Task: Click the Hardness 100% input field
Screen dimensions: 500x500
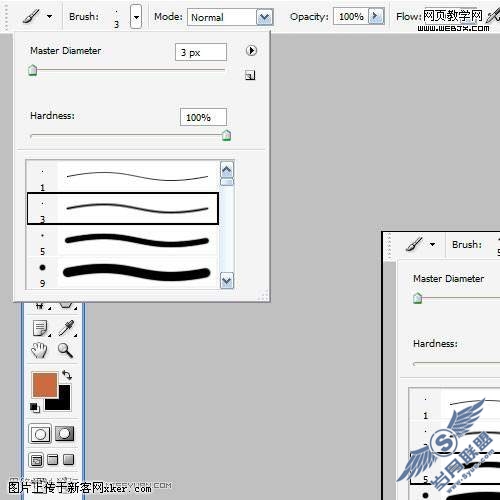Action: pyautogui.click(x=203, y=117)
